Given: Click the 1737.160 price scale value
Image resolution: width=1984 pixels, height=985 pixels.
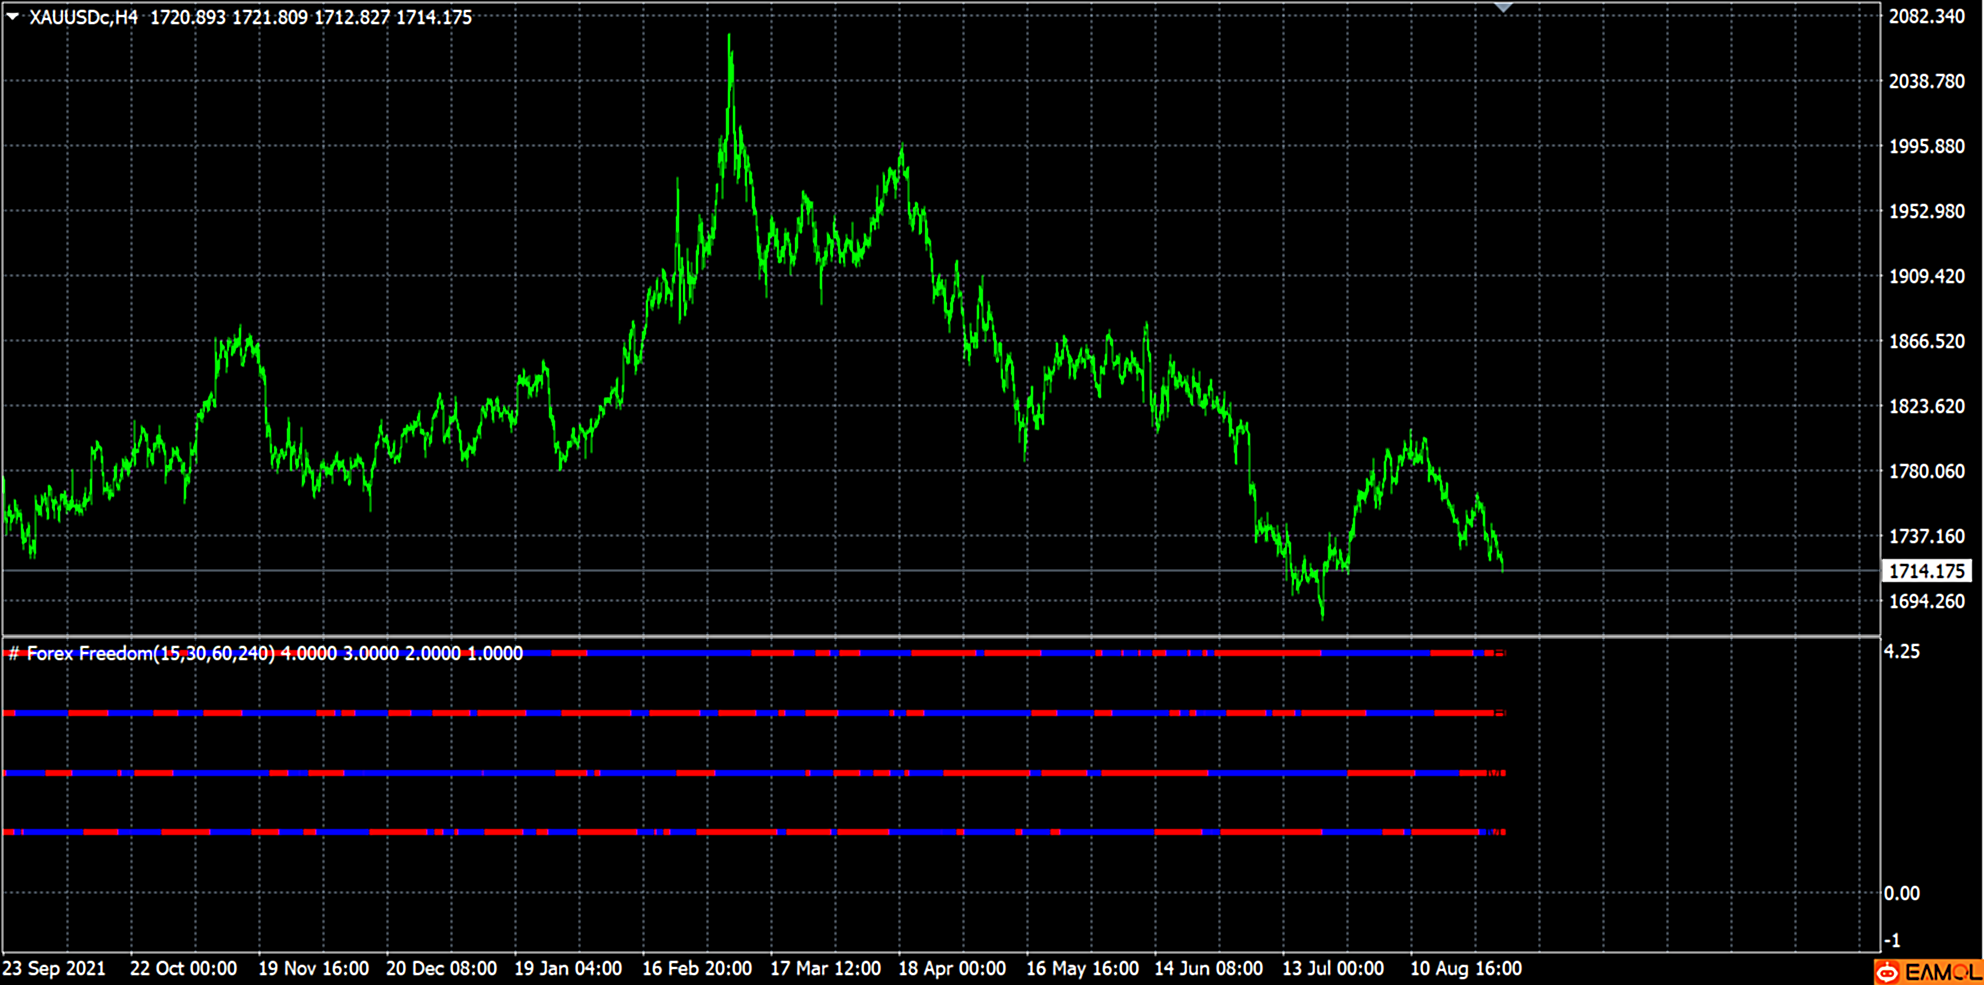Looking at the screenshot, I should pos(1926,536).
